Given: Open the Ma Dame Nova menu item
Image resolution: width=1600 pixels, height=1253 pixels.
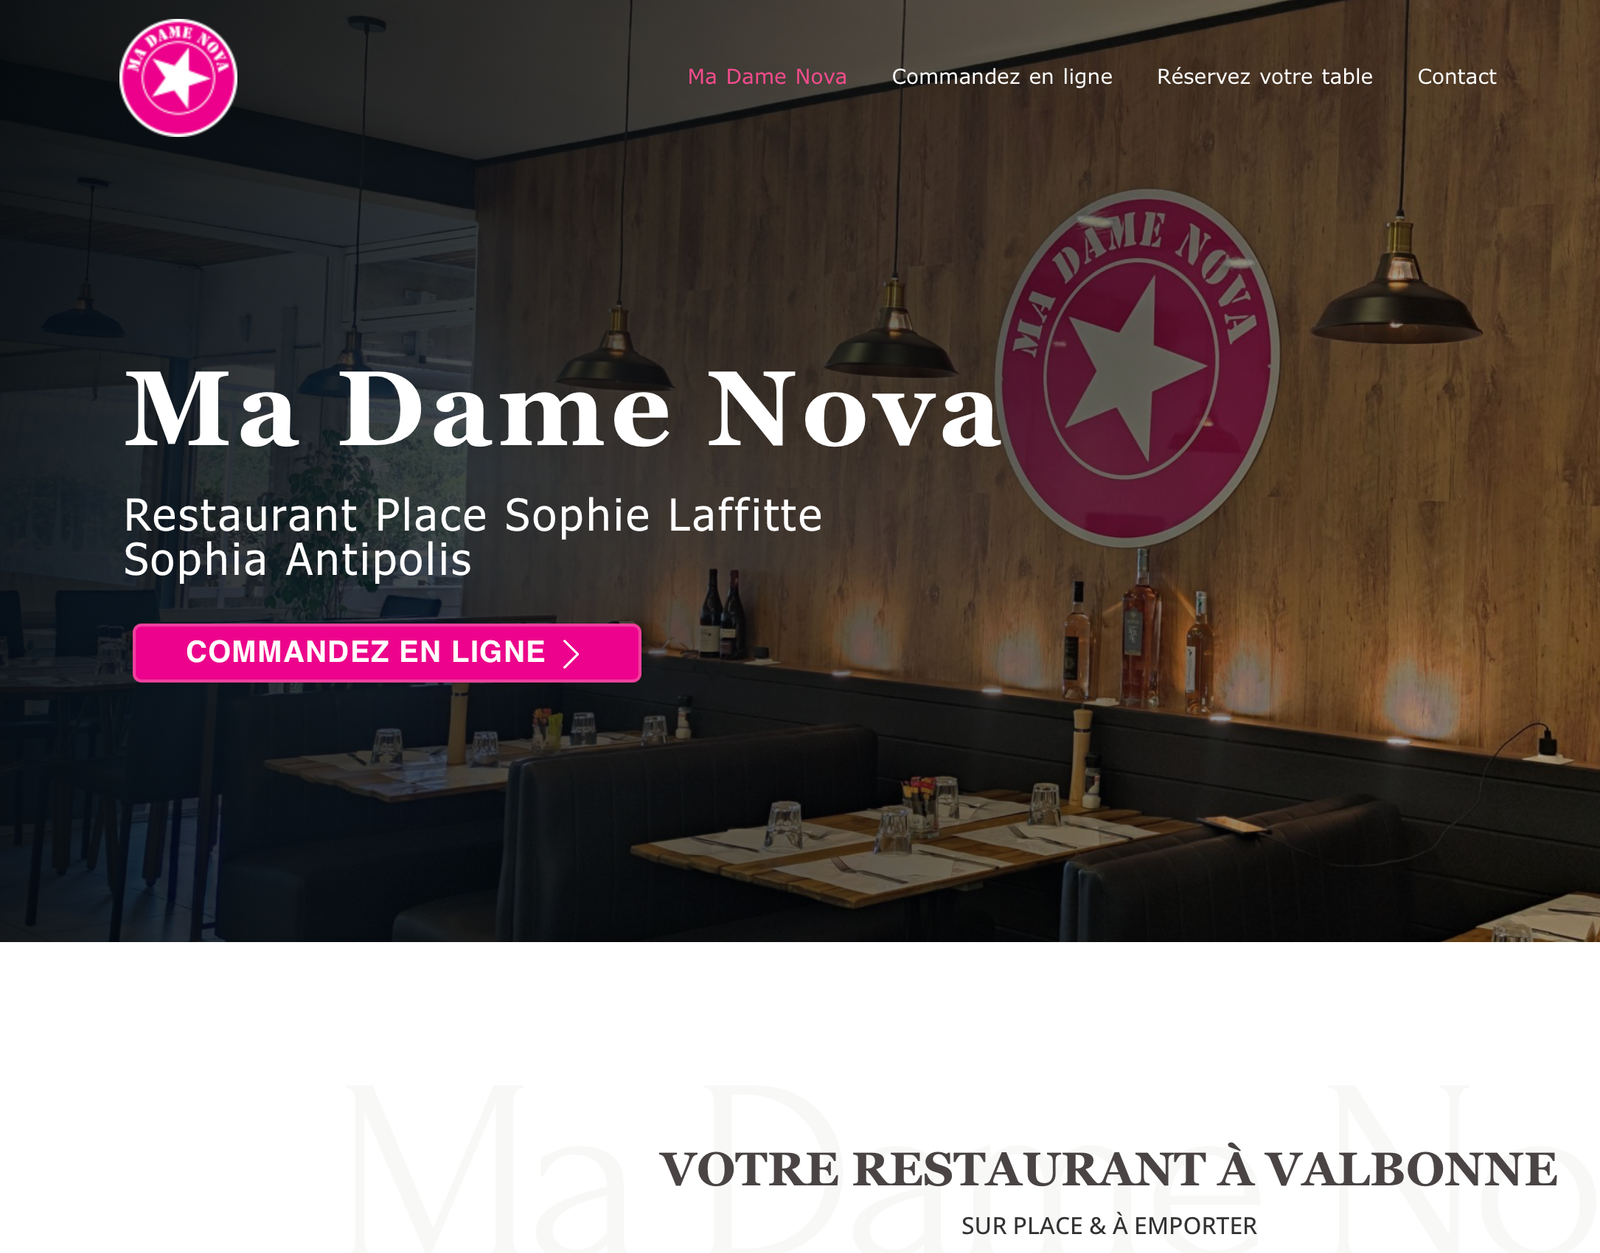Looking at the screenshot, I should (x=767, y=77).
